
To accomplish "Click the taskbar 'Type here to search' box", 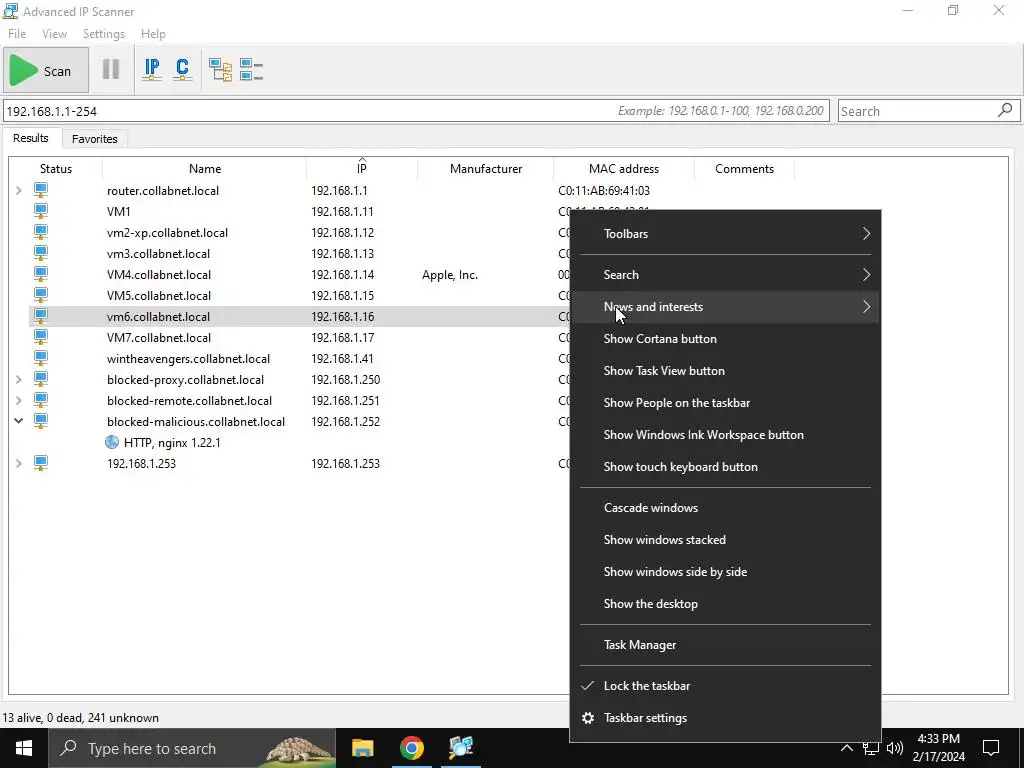I will tap(193, 748).
